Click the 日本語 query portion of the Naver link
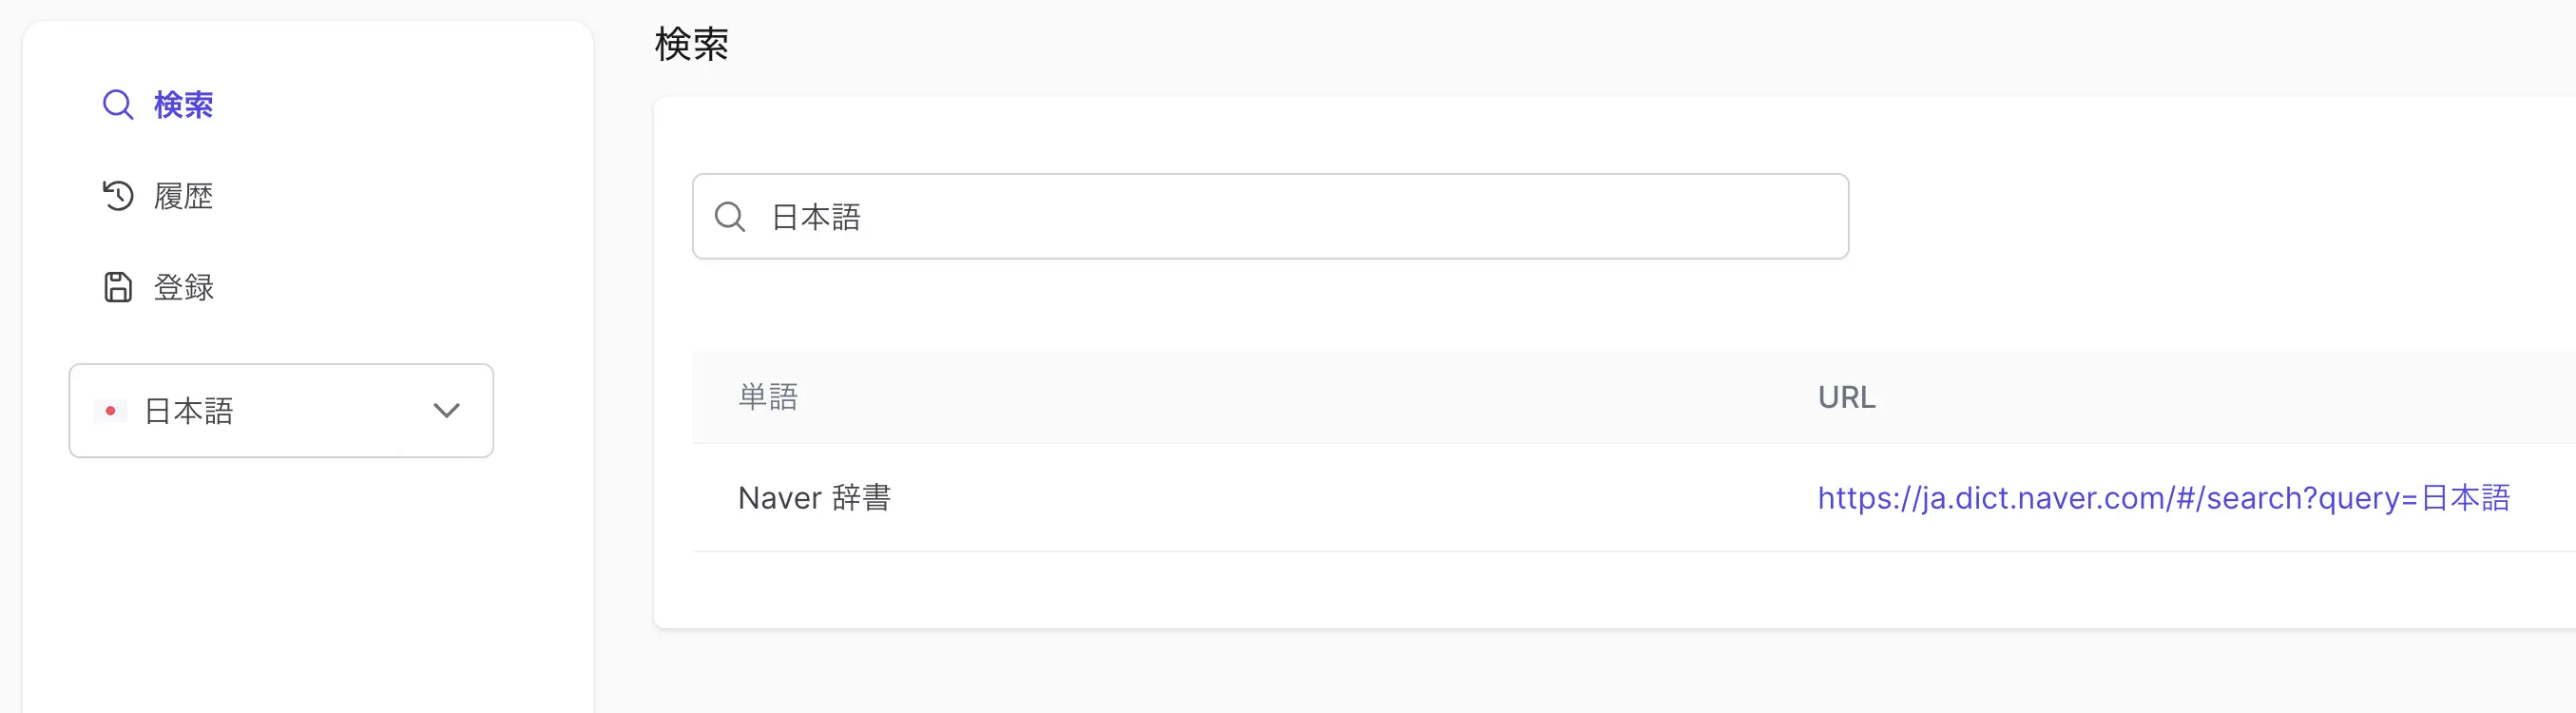The width and height of the screenshot is (2576, 713). coord(2465,498)
